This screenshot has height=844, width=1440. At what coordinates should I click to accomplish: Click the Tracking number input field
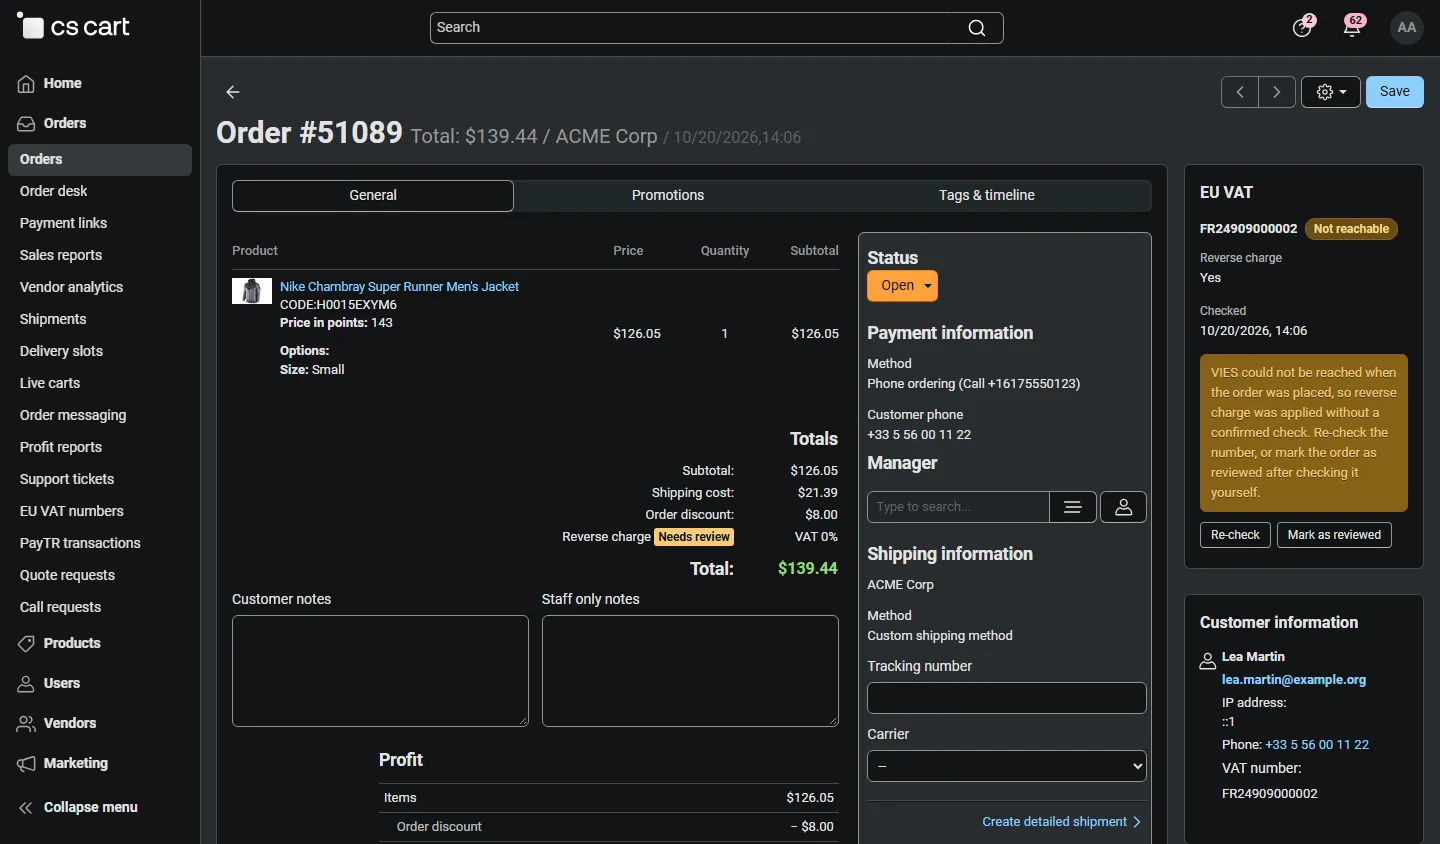[1007, 698]
